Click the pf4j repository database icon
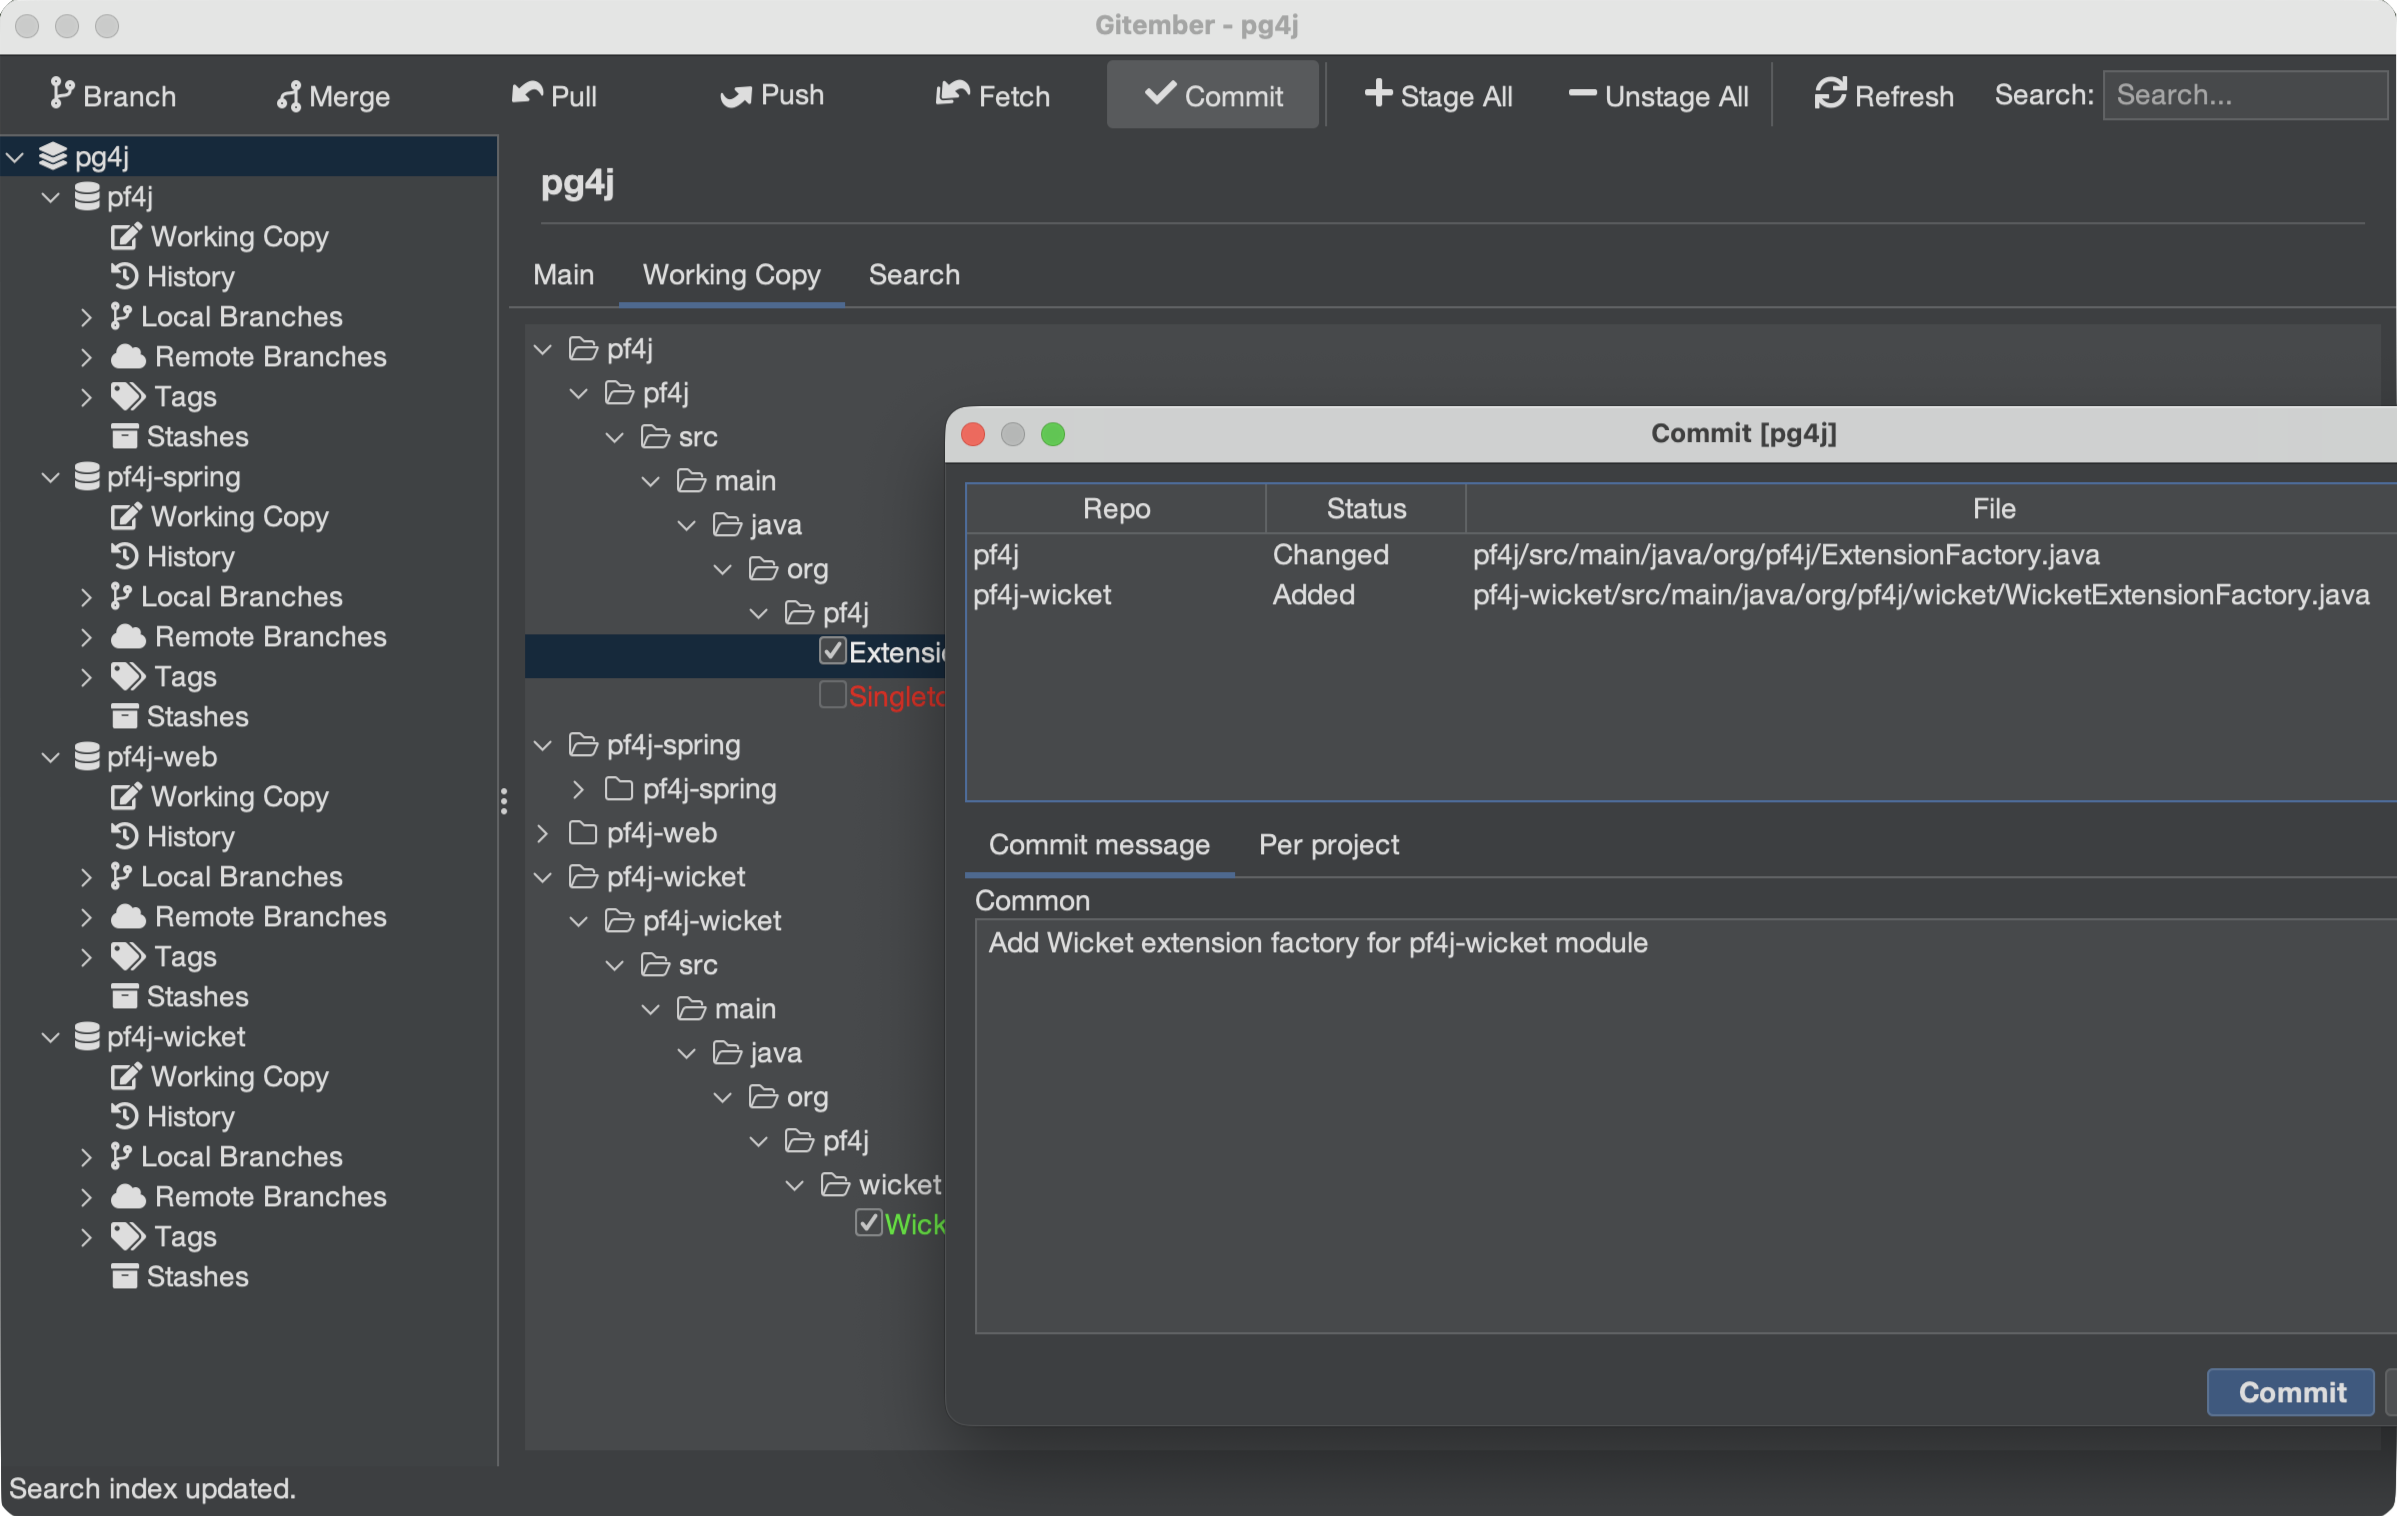This screenshot has height=1516, width=2397. pyautogui.click(x=87, y=196)
